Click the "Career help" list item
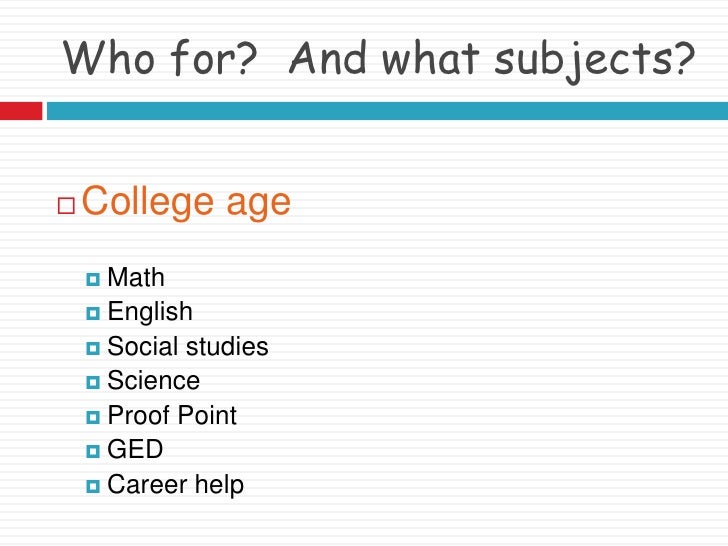The height and width of the screenshot is (546, 728). [175, 486]
